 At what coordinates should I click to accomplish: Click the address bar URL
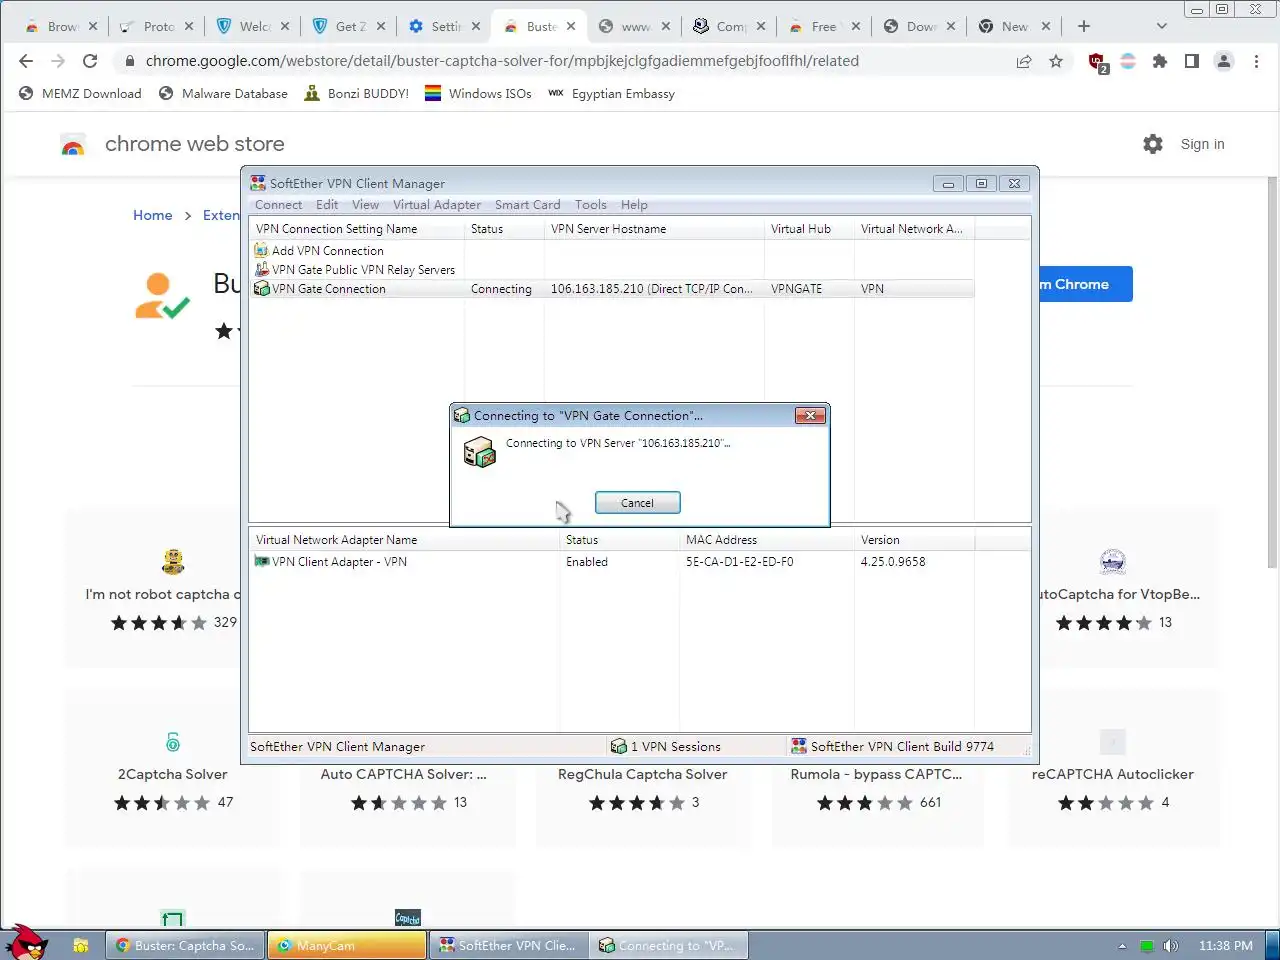(x=502, y=61)
